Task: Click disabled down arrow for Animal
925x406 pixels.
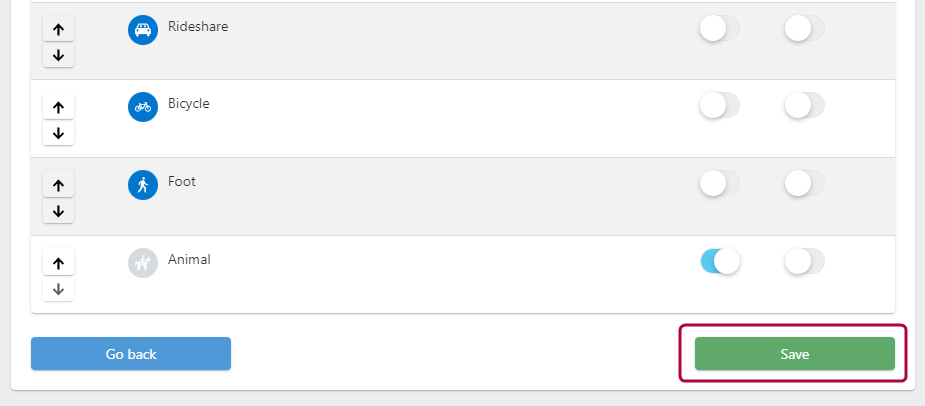Action: (x=58, y=289)
